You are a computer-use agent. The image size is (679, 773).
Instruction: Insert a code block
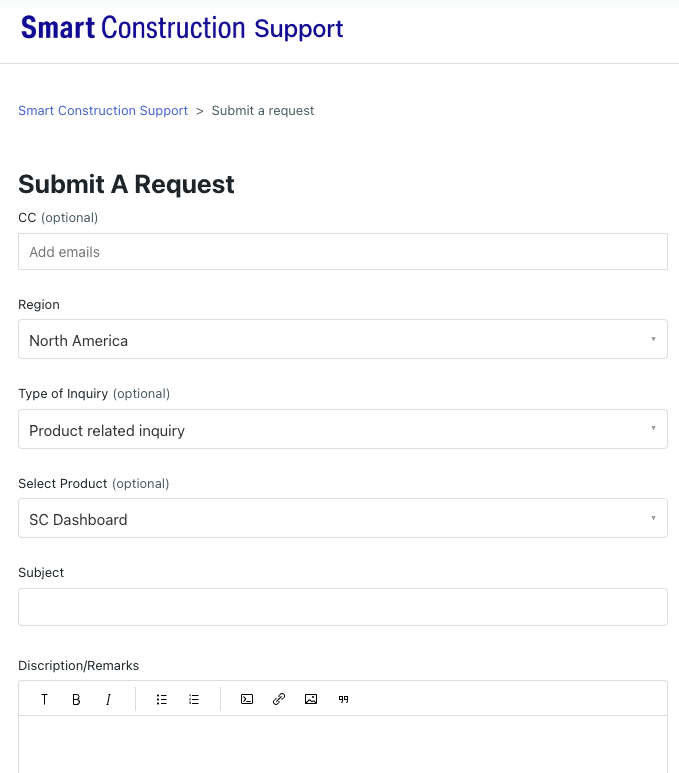pos(247,699)
